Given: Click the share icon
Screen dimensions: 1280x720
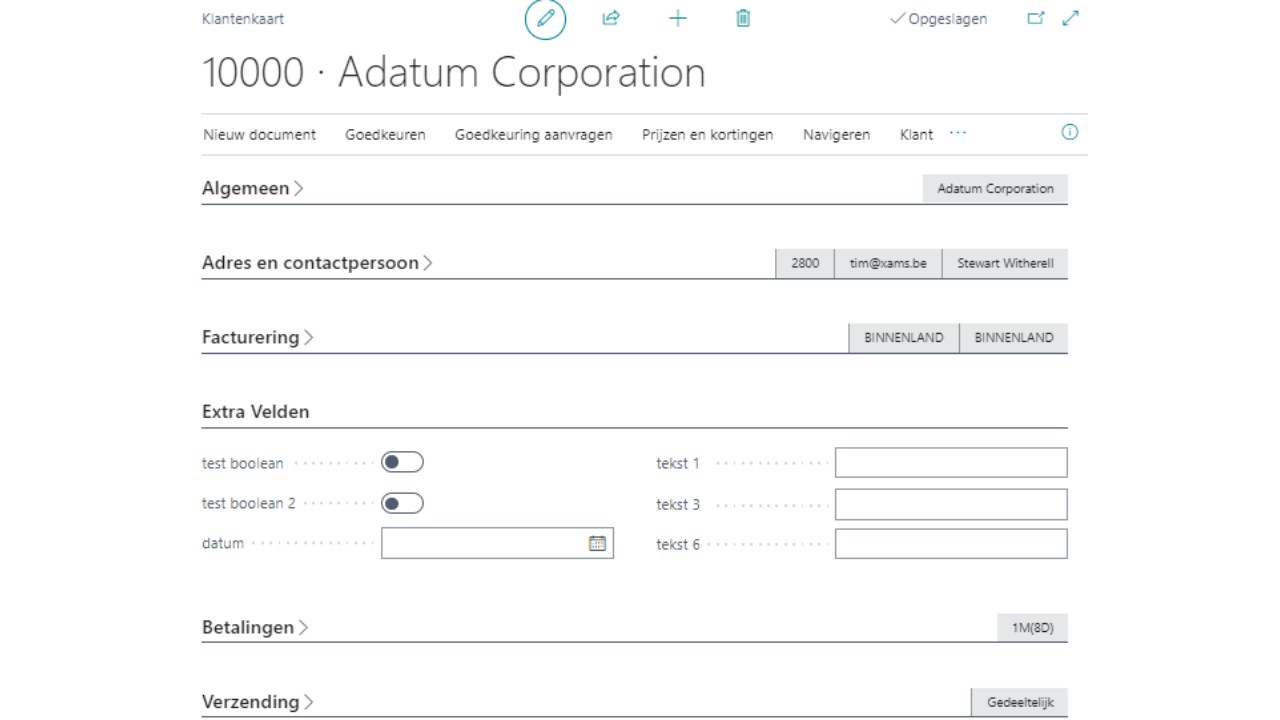Looking at the screenshot, I should (611, 18).
